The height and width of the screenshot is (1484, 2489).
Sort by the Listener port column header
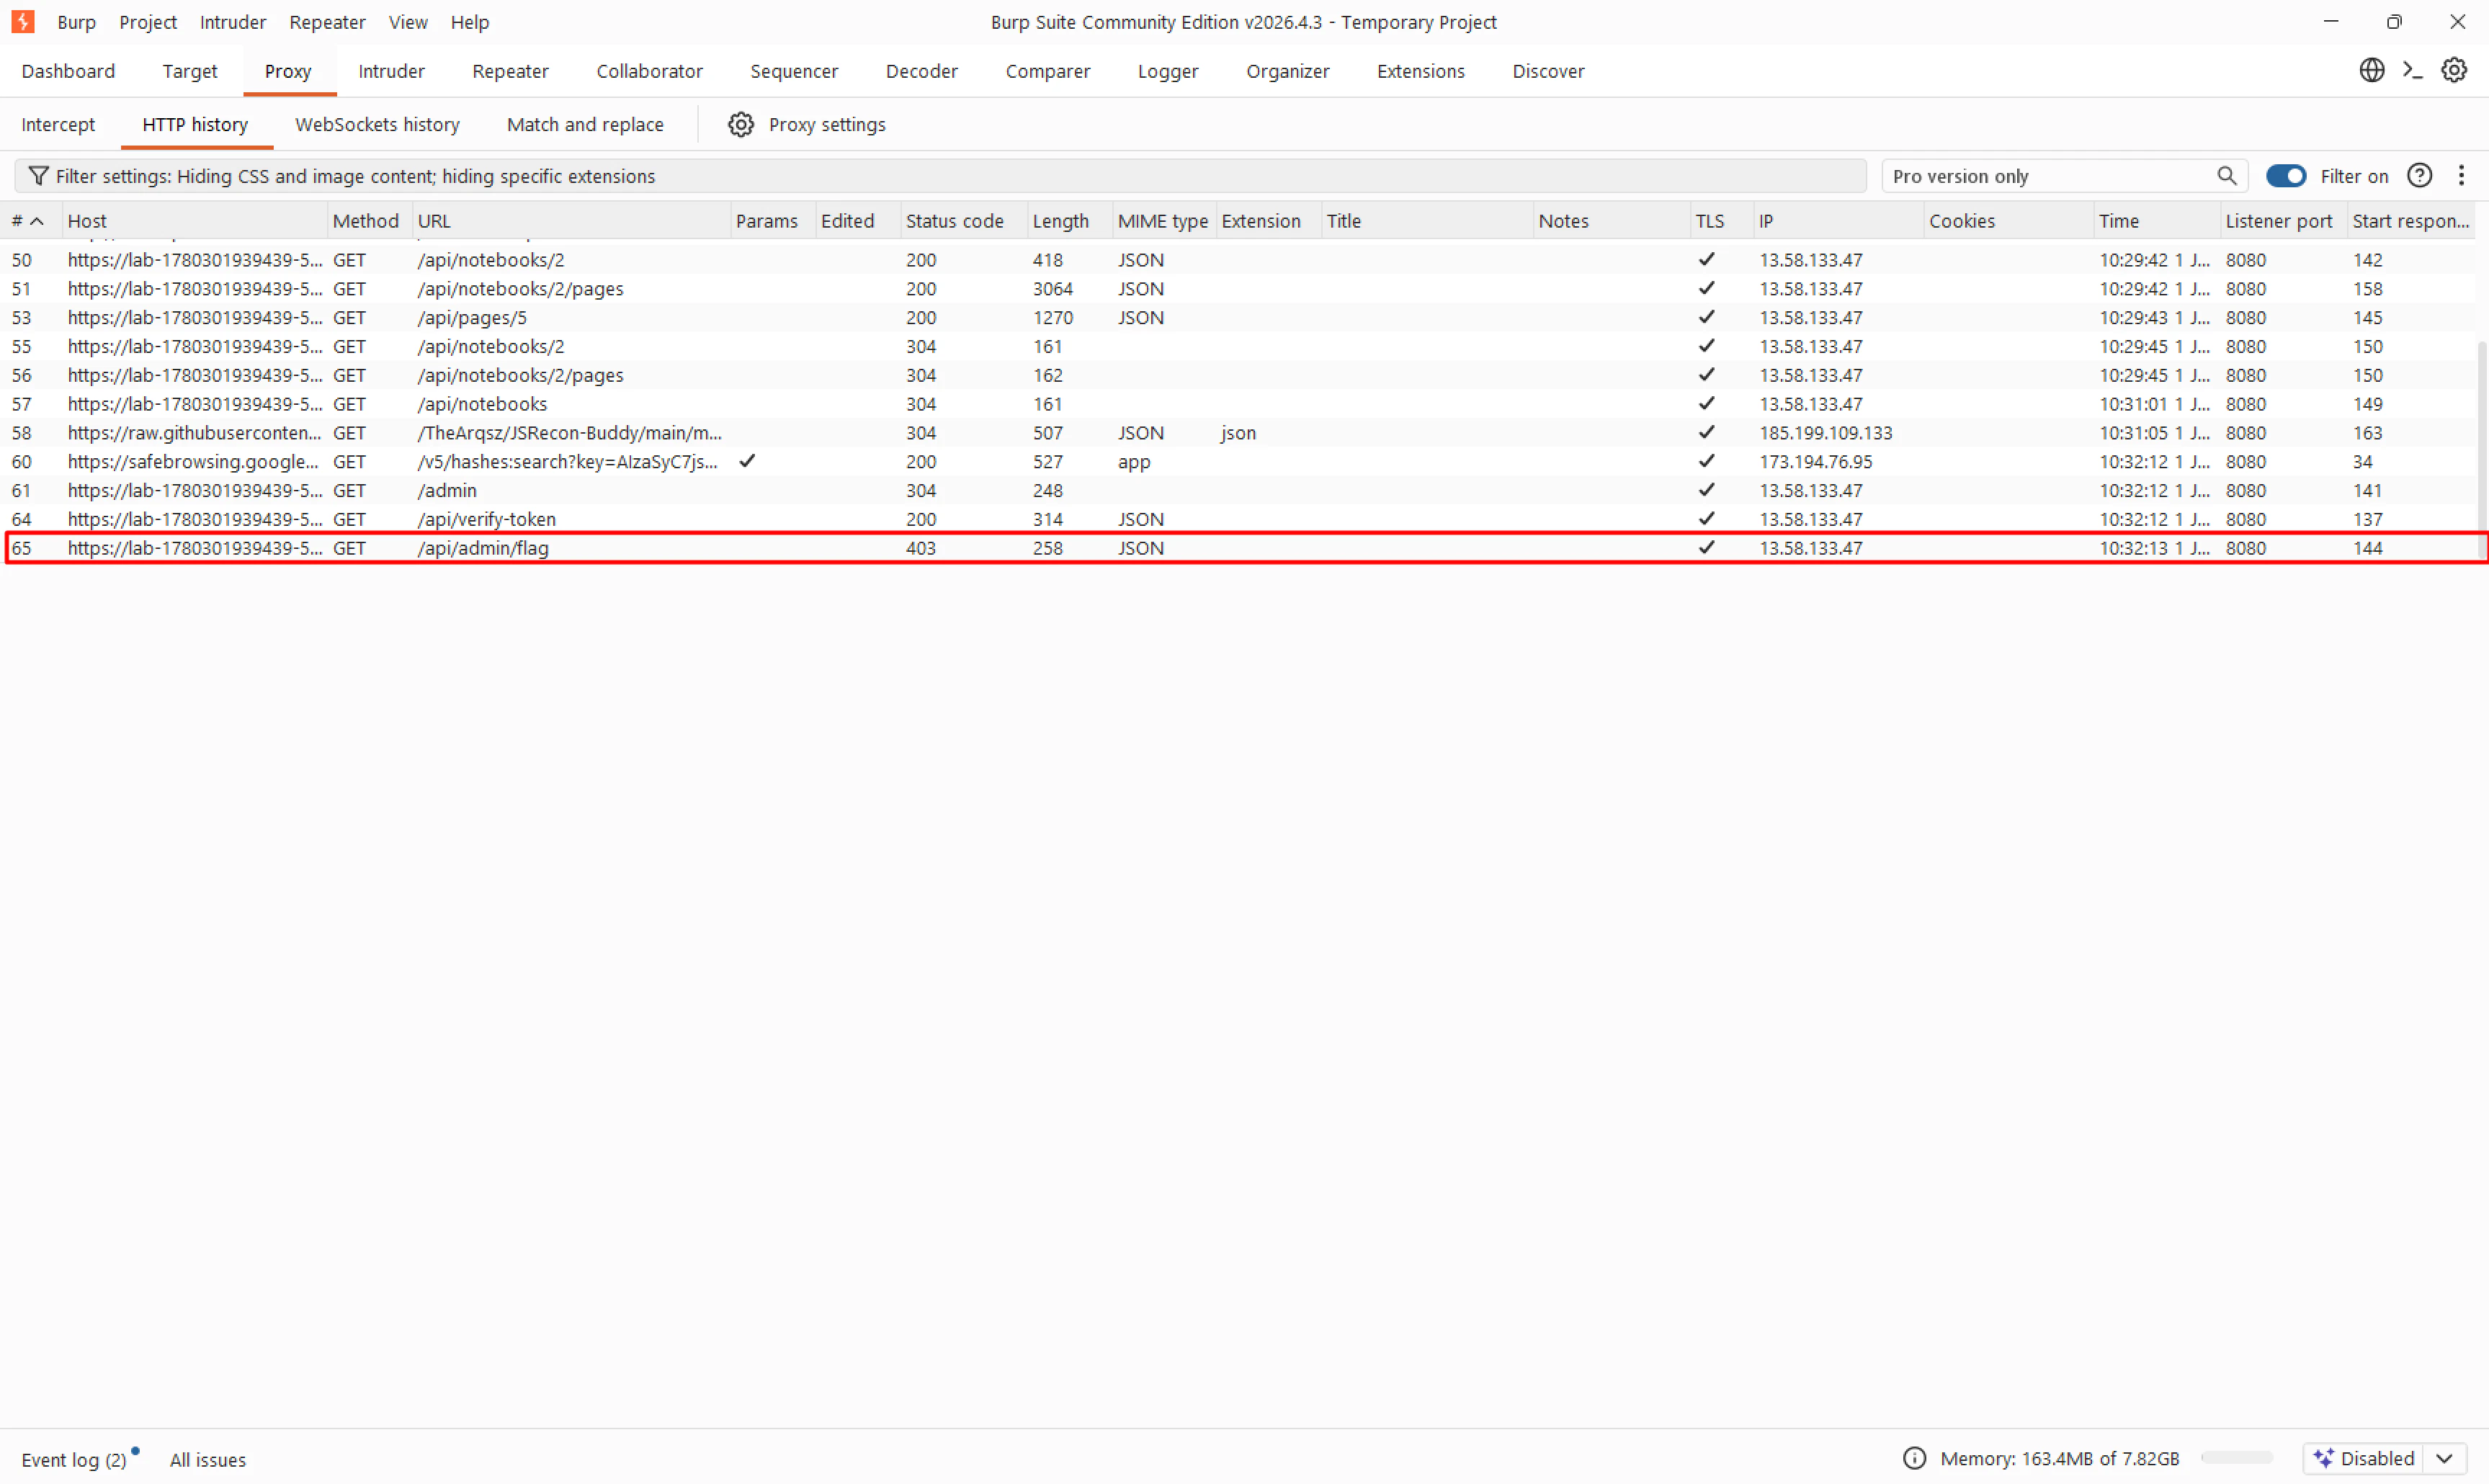[2282, 221]
